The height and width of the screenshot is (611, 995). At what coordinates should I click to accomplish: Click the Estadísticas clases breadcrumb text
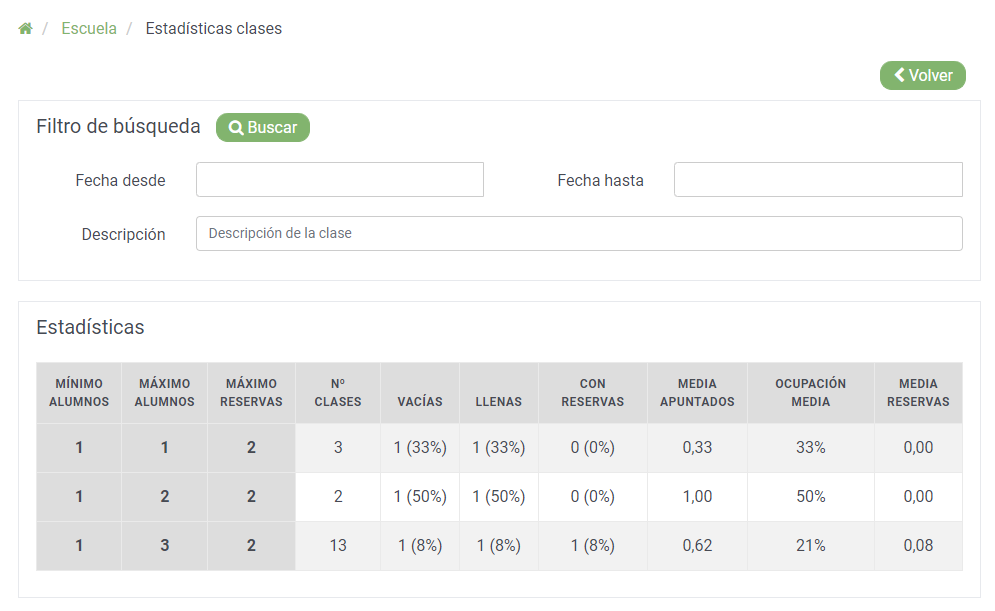(x=214, y=29)
